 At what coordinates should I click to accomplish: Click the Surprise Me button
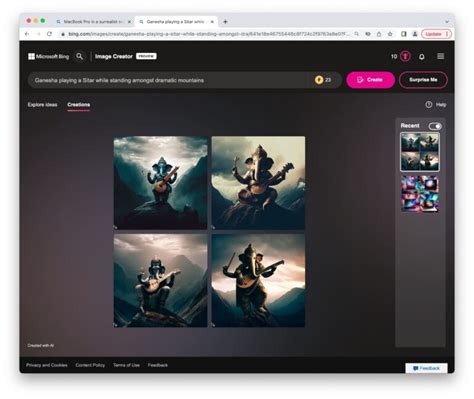click(423, 80)
